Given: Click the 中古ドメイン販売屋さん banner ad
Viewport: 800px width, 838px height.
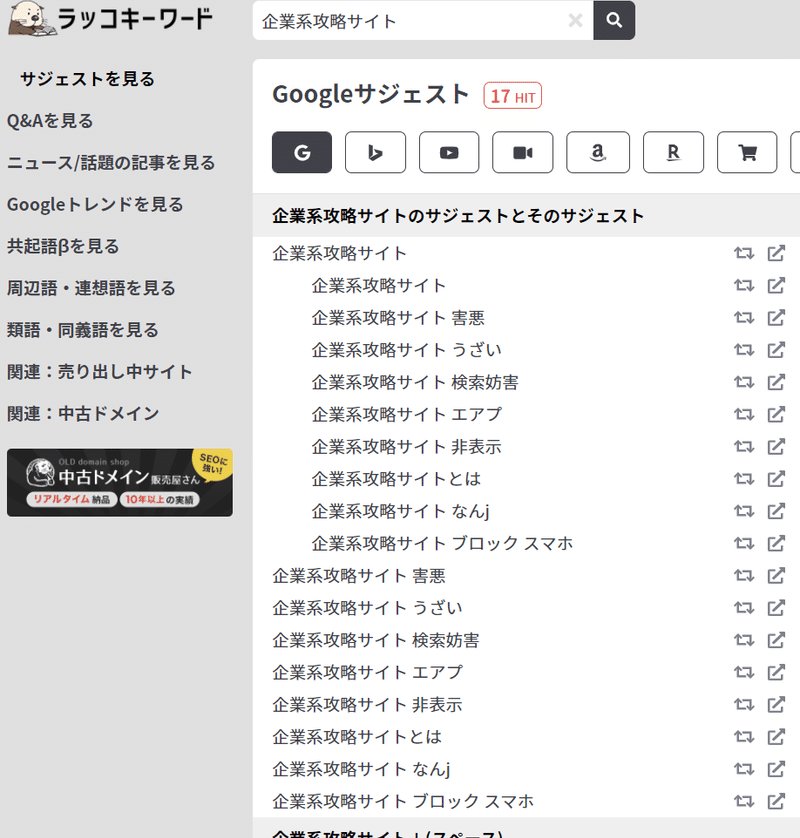Looking at the screenshot, I should point(120,483).
